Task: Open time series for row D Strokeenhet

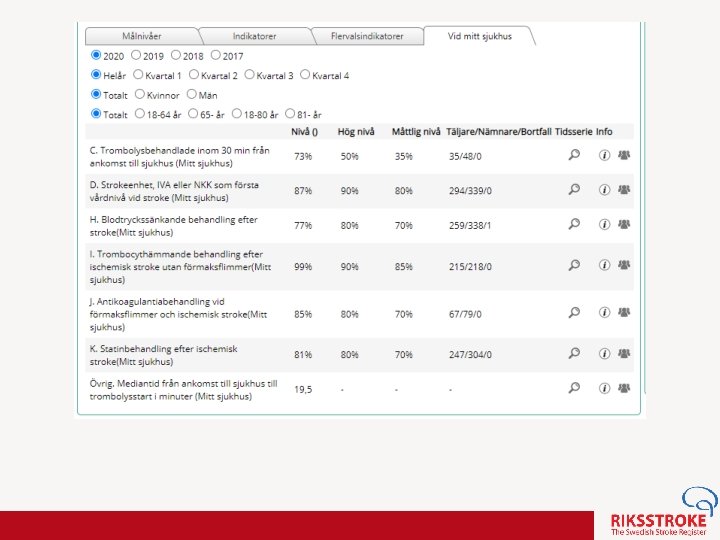Action: pyautogui.click(x=574, y=189)
